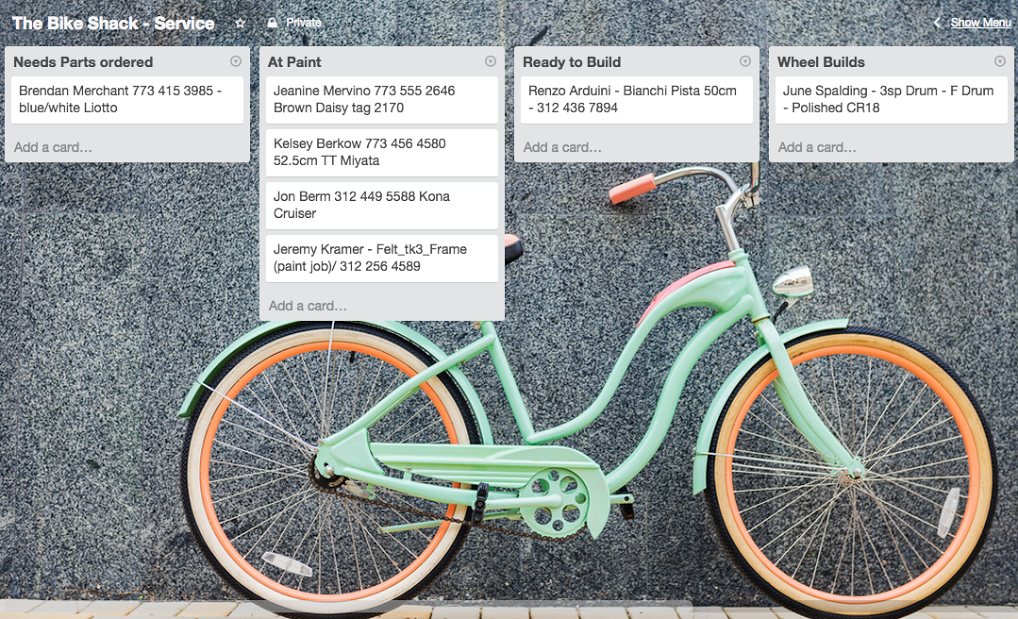Open Ready to Build list menu icon
The image size is (1018, 619).
[x=745, y=61]
